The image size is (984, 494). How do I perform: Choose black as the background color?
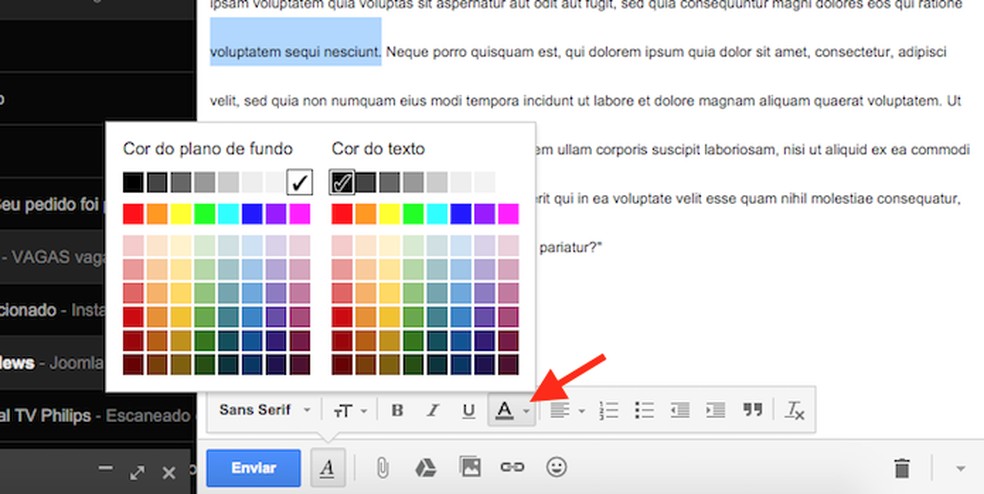pyautogui.click(x=133, y=183)
